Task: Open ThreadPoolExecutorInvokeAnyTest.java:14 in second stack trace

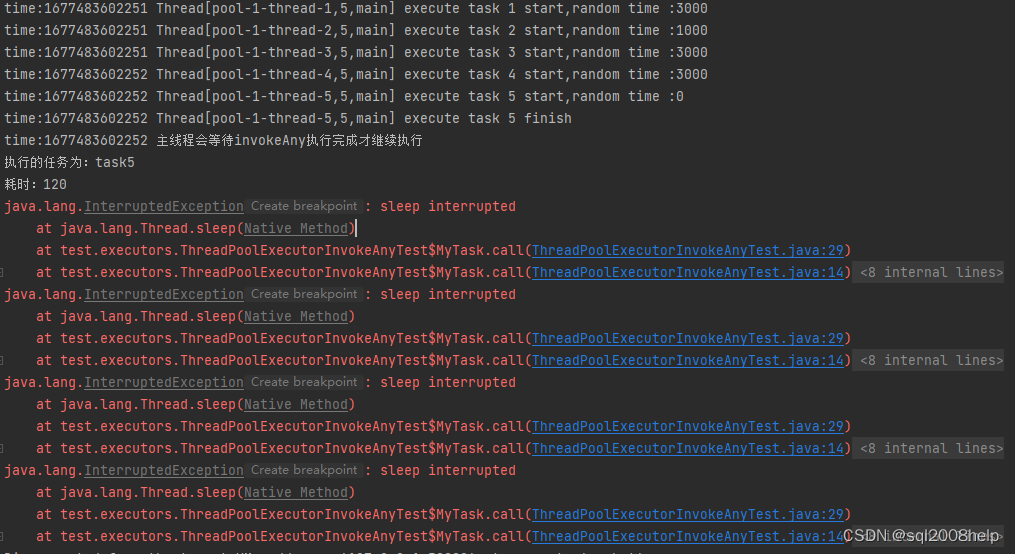Action: click(x=687, y=360)
